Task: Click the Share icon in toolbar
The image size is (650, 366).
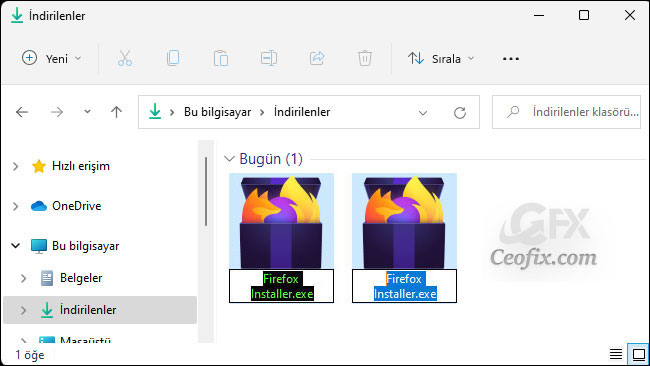Action: (317, 58)
